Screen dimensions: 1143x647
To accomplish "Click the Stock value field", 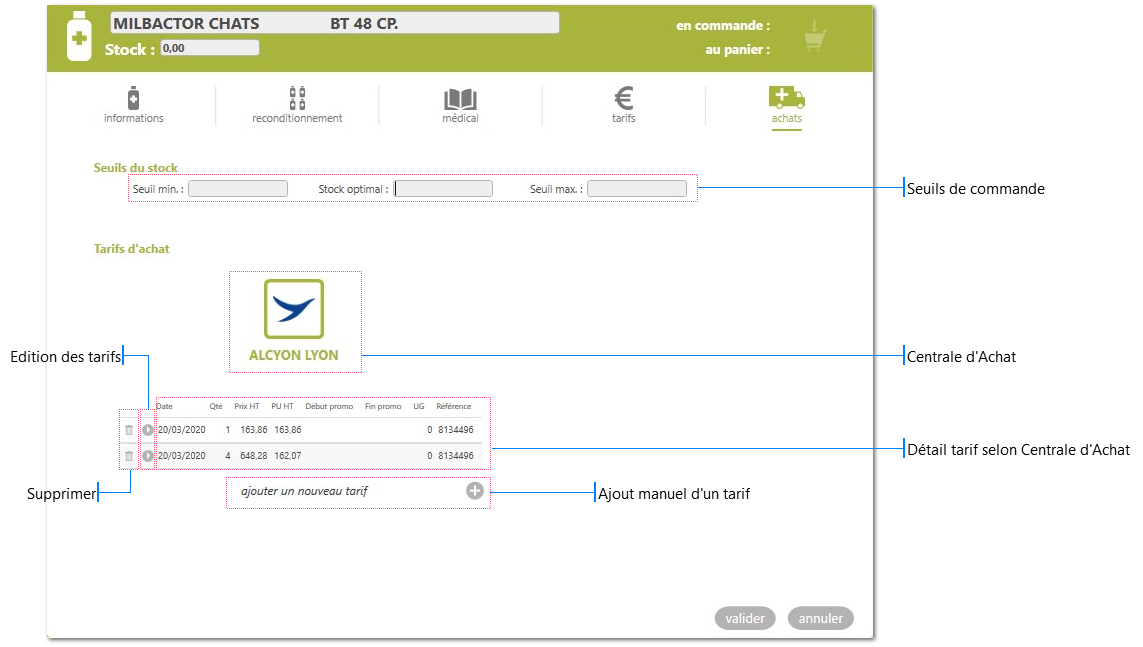I will (x=210, y=48).
